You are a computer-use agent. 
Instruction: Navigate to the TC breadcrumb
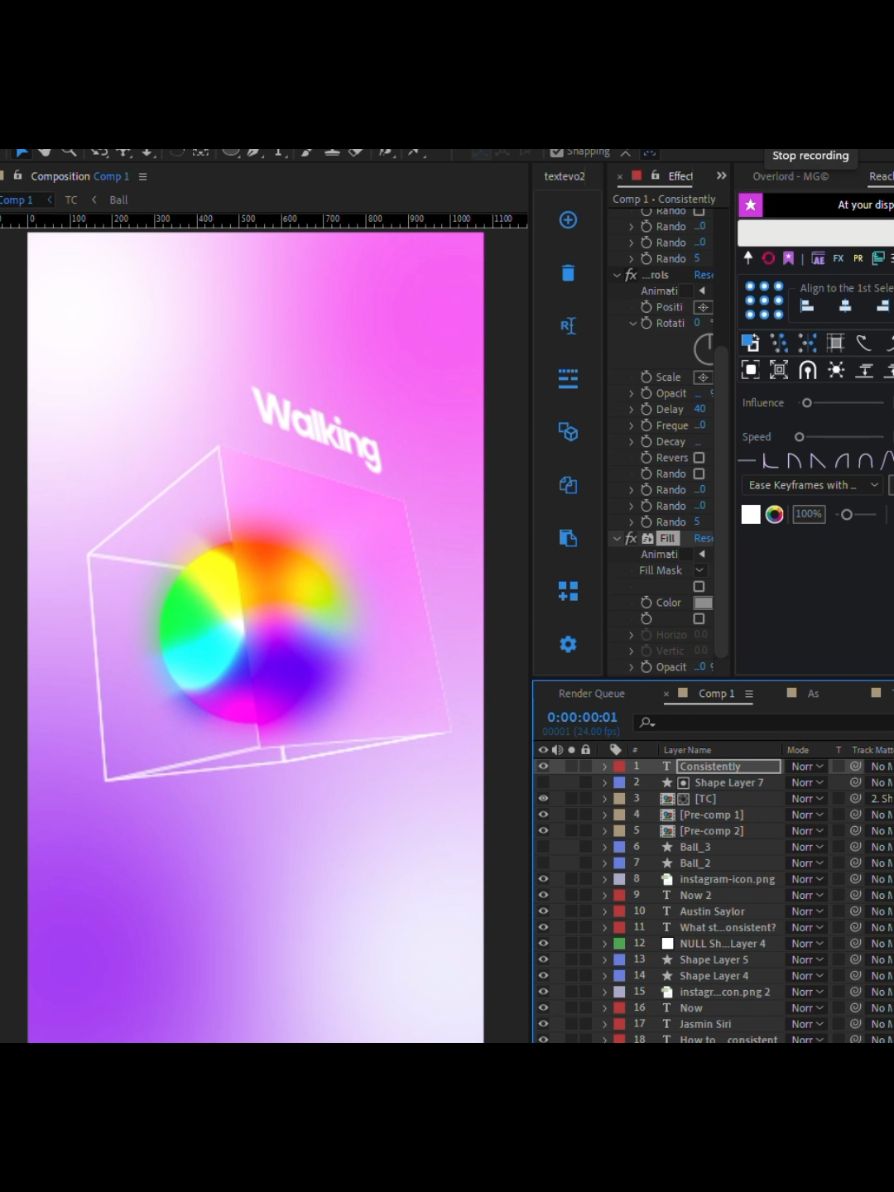click(71, 200)
